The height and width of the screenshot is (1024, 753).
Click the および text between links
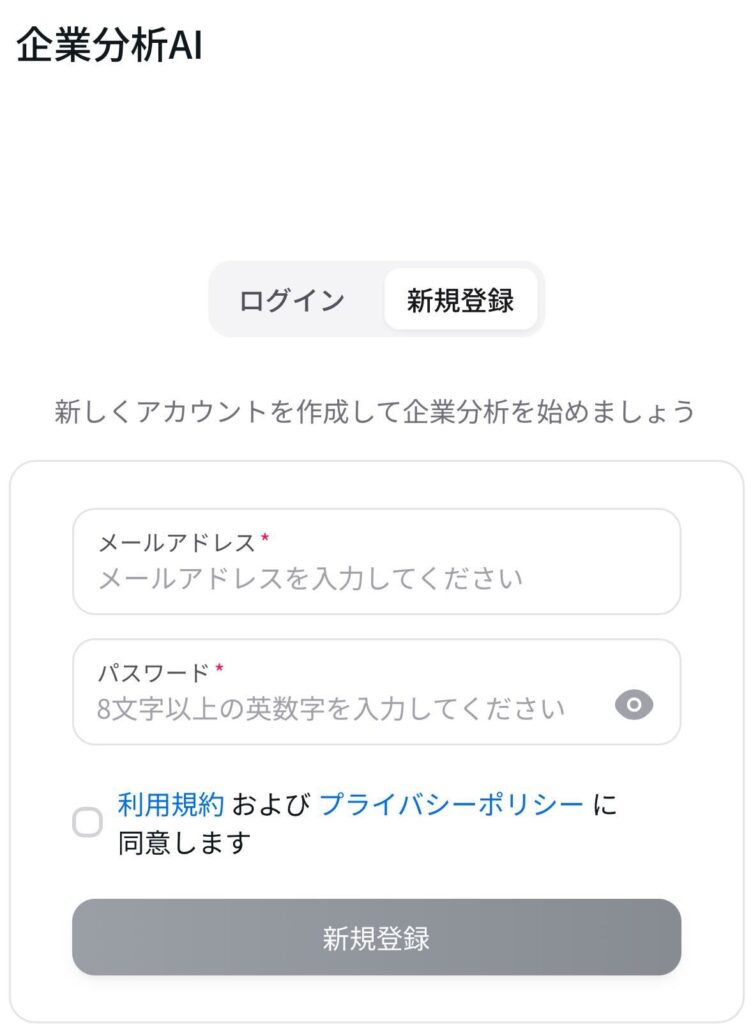[271, 805]
